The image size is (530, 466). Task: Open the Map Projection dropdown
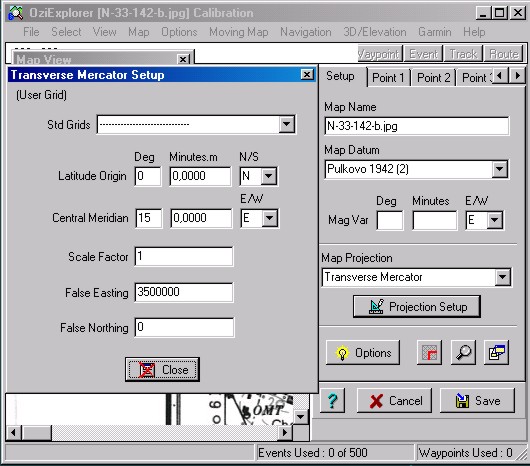tap(503, 277)
